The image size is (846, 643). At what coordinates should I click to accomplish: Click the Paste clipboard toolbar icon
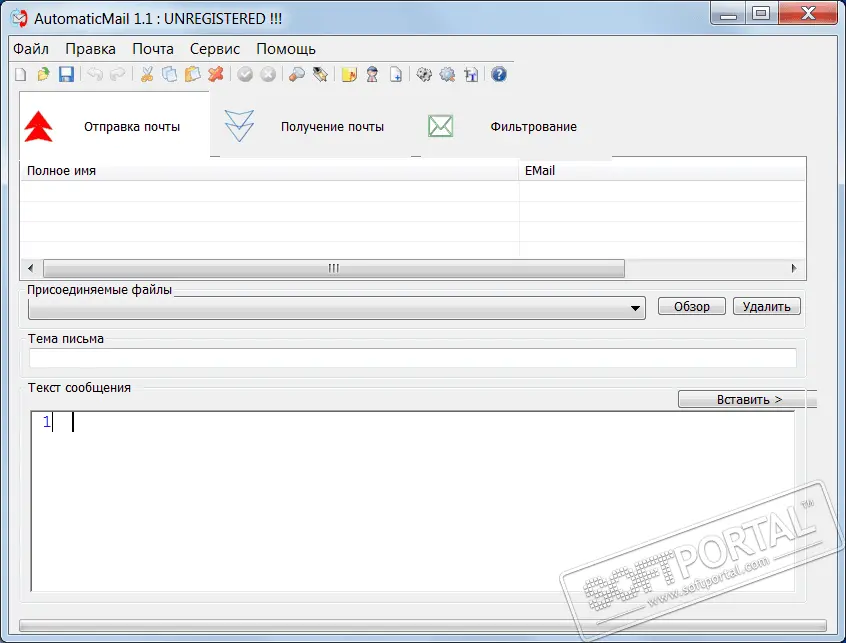click(193, 74)
